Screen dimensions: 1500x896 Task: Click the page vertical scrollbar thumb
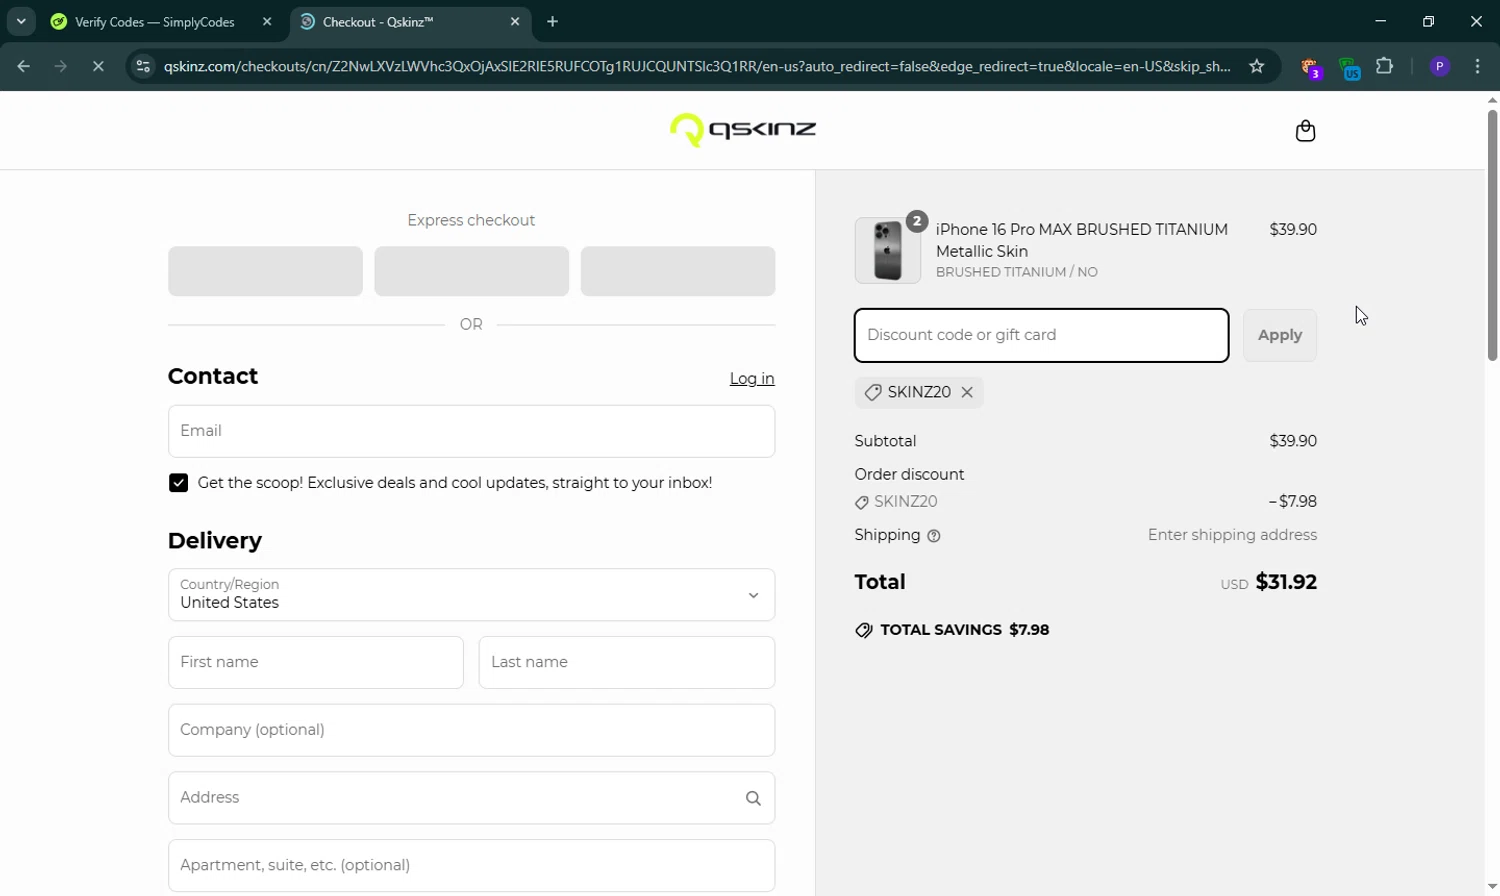coord(1492,235)
